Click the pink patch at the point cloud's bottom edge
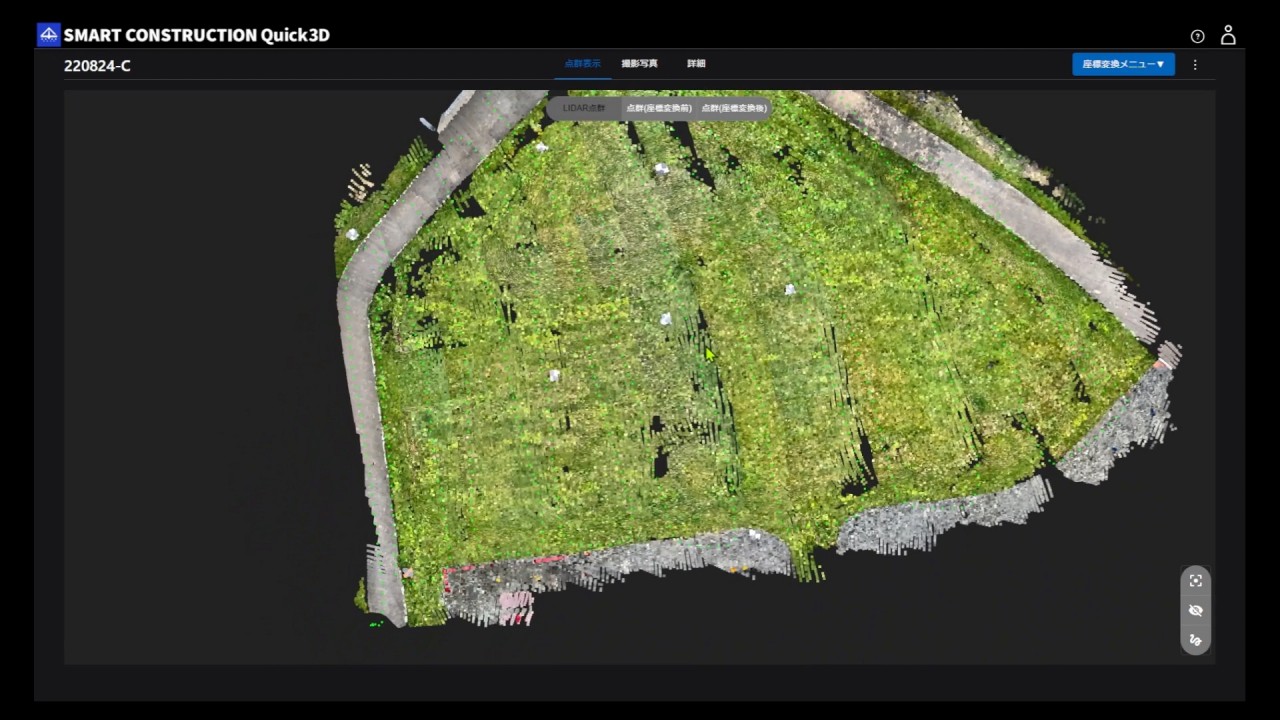1280x720 pixels. pos(514,603)
